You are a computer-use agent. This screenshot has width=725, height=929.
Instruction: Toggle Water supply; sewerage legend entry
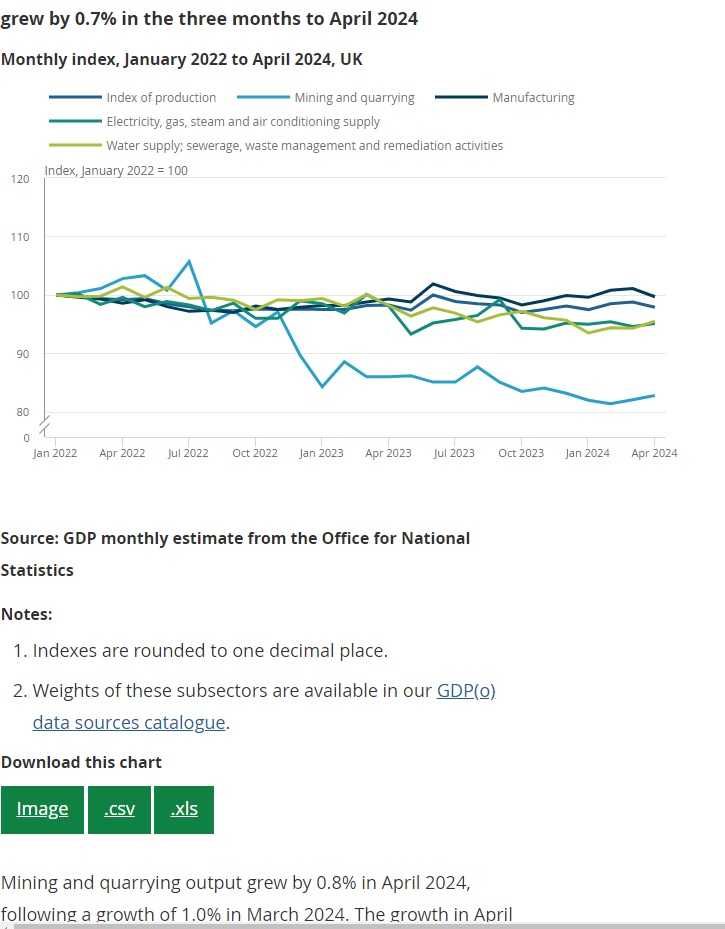pyautogui.click(x=304, y=146)
